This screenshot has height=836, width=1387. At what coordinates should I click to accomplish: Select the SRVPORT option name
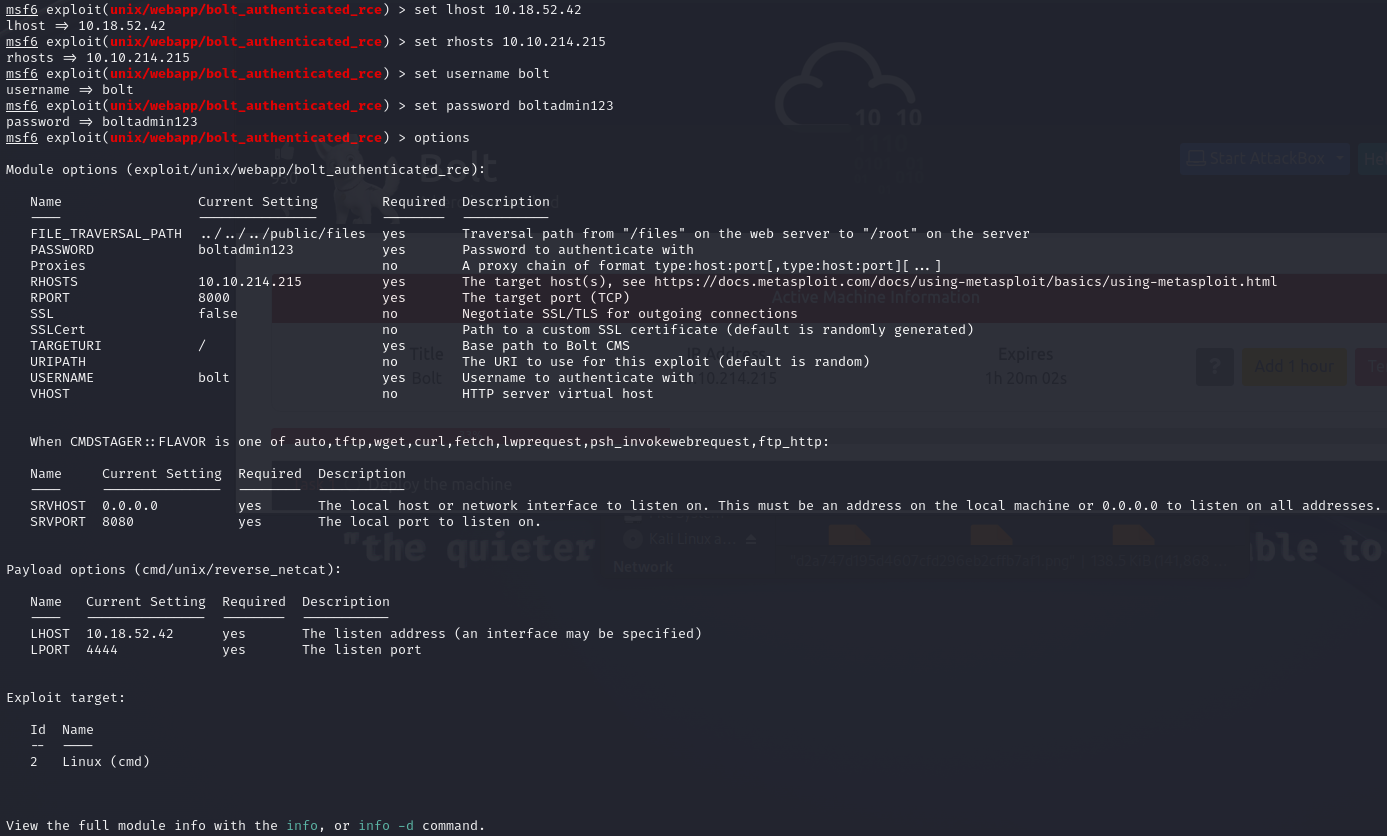[58, 522]
